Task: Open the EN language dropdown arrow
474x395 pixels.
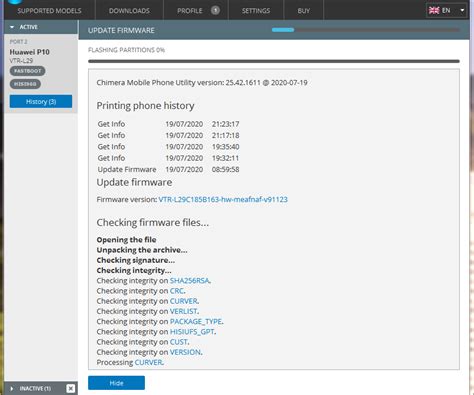Action: [462, 10]
